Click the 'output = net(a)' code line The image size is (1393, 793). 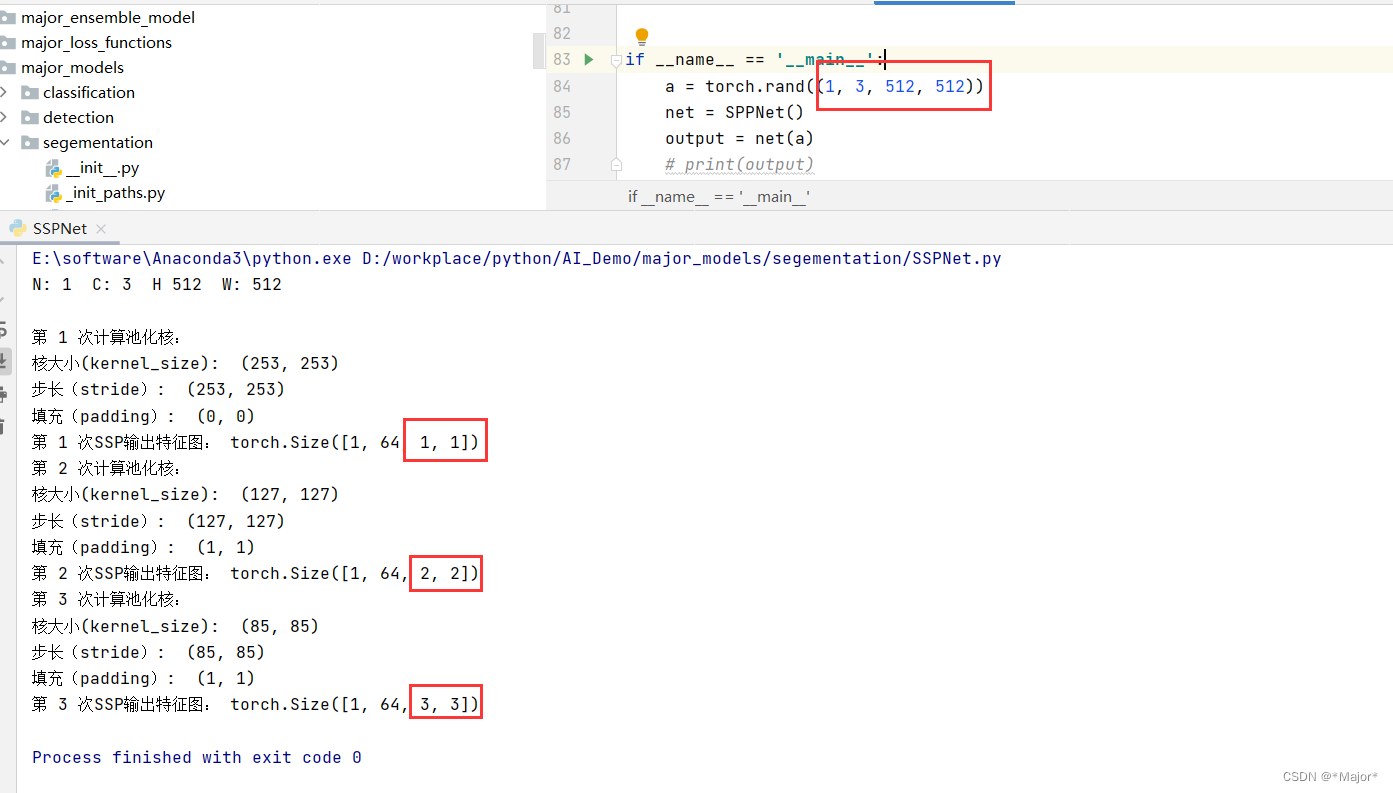click(739, 138)
